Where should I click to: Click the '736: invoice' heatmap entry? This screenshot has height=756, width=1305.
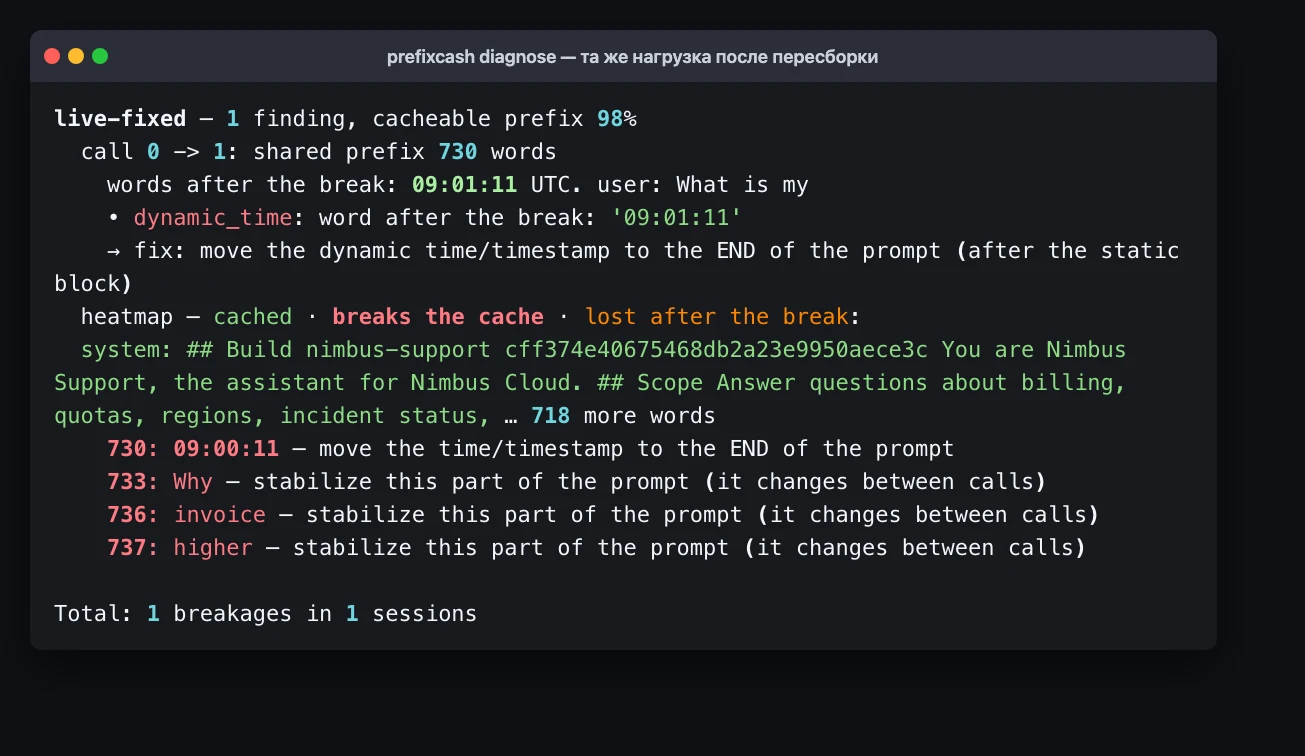pyautogui.click(x=186, y=515)
